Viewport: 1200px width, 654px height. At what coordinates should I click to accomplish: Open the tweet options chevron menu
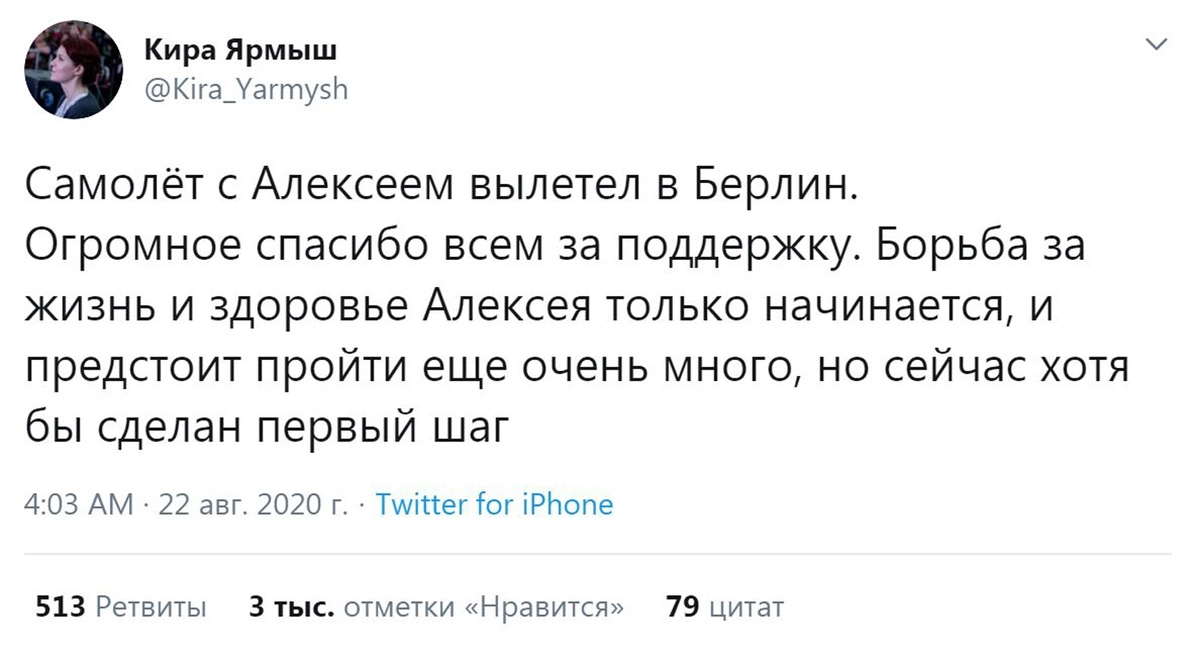(1157, 45)
